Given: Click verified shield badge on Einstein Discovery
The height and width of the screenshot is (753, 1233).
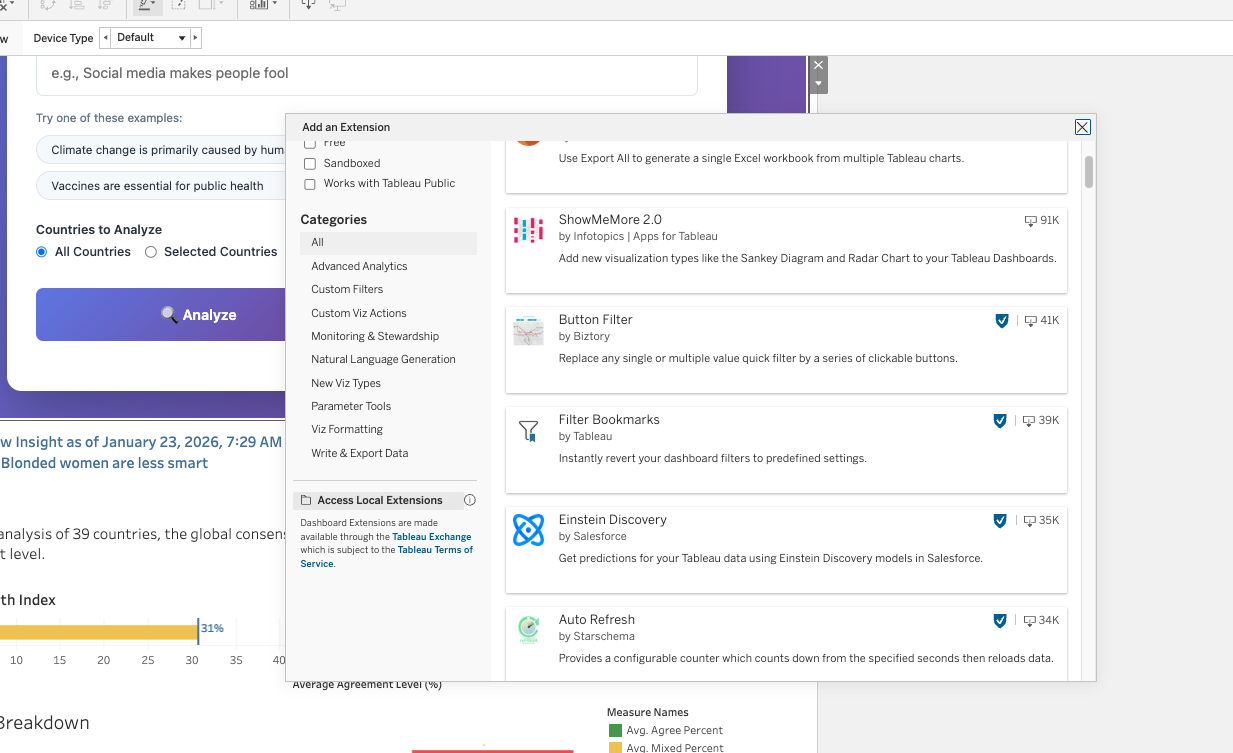Looking at the screenshot, I should tap(999, 520).
